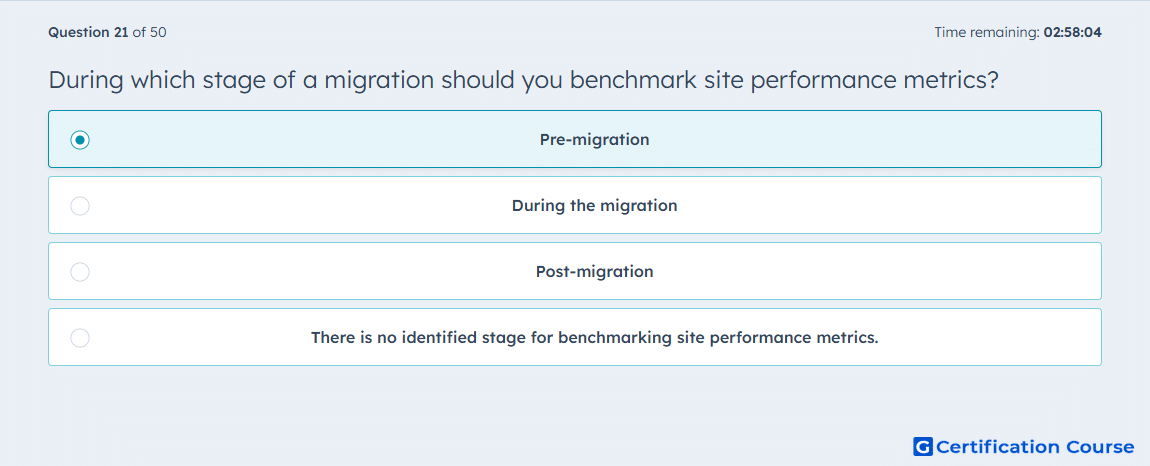Image resolution: width=1150 pixels, height=466 pixels.
Task: Click the word 'migration' in the question
Action: click(379, 79)
